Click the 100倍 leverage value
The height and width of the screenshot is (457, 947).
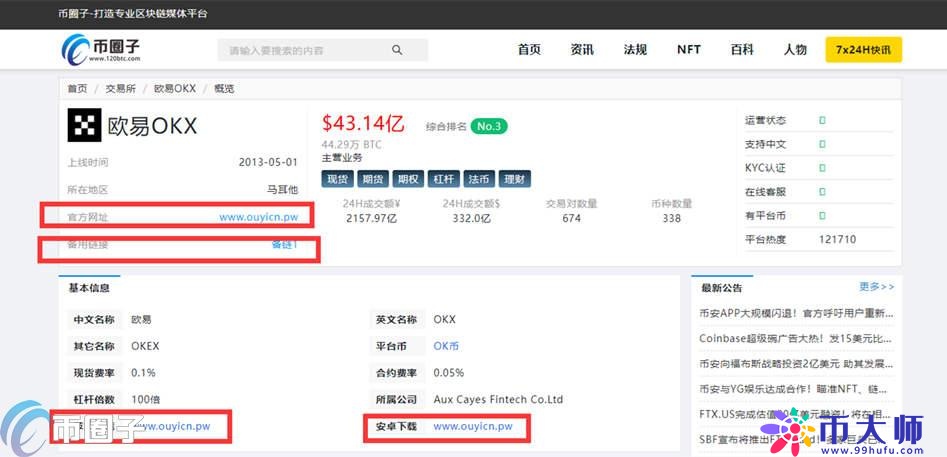[146, 399]
